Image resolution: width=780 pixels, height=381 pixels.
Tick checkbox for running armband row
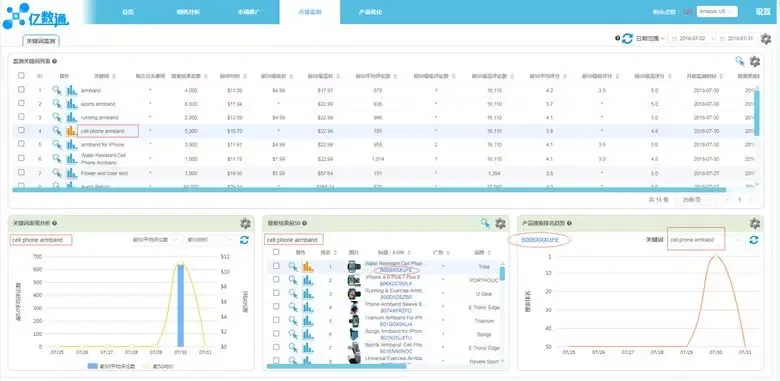coord(21,117)
